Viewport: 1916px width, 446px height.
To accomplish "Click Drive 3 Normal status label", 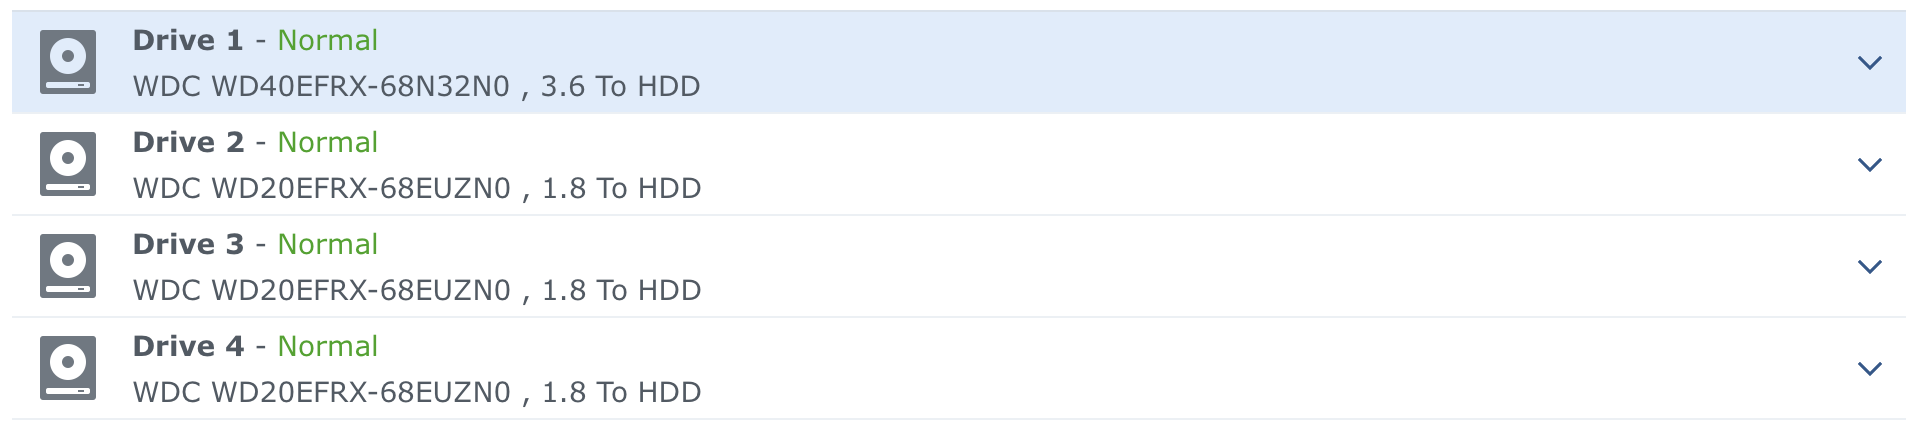I will coord(328,244).
